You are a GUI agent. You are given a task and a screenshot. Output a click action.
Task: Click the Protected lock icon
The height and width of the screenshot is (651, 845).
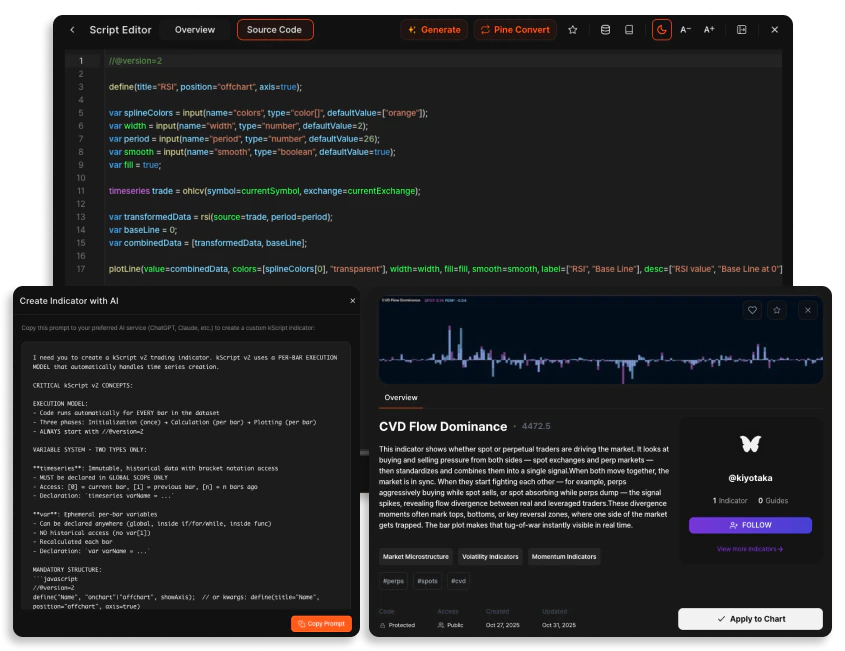[x=383, y=625]
